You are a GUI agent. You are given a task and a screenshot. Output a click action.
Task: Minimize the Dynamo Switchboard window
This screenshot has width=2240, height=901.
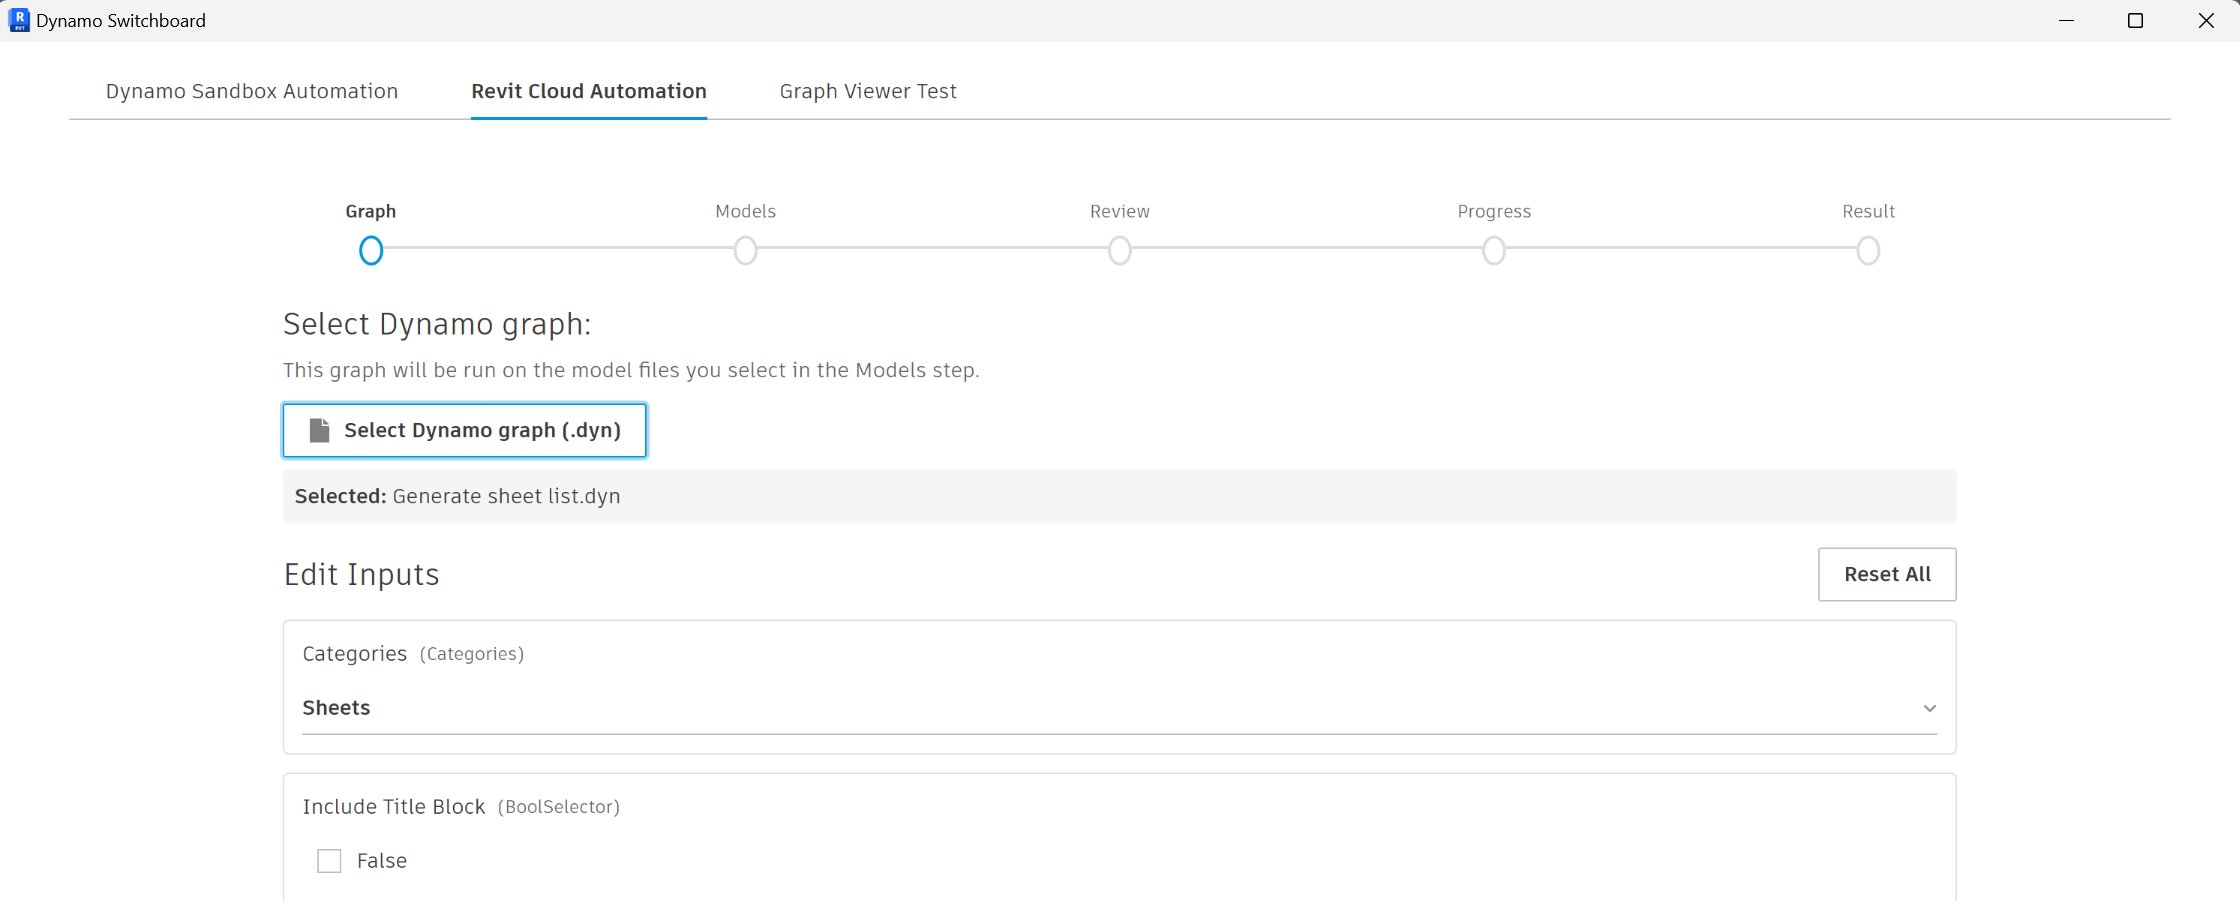point(2067,20)
